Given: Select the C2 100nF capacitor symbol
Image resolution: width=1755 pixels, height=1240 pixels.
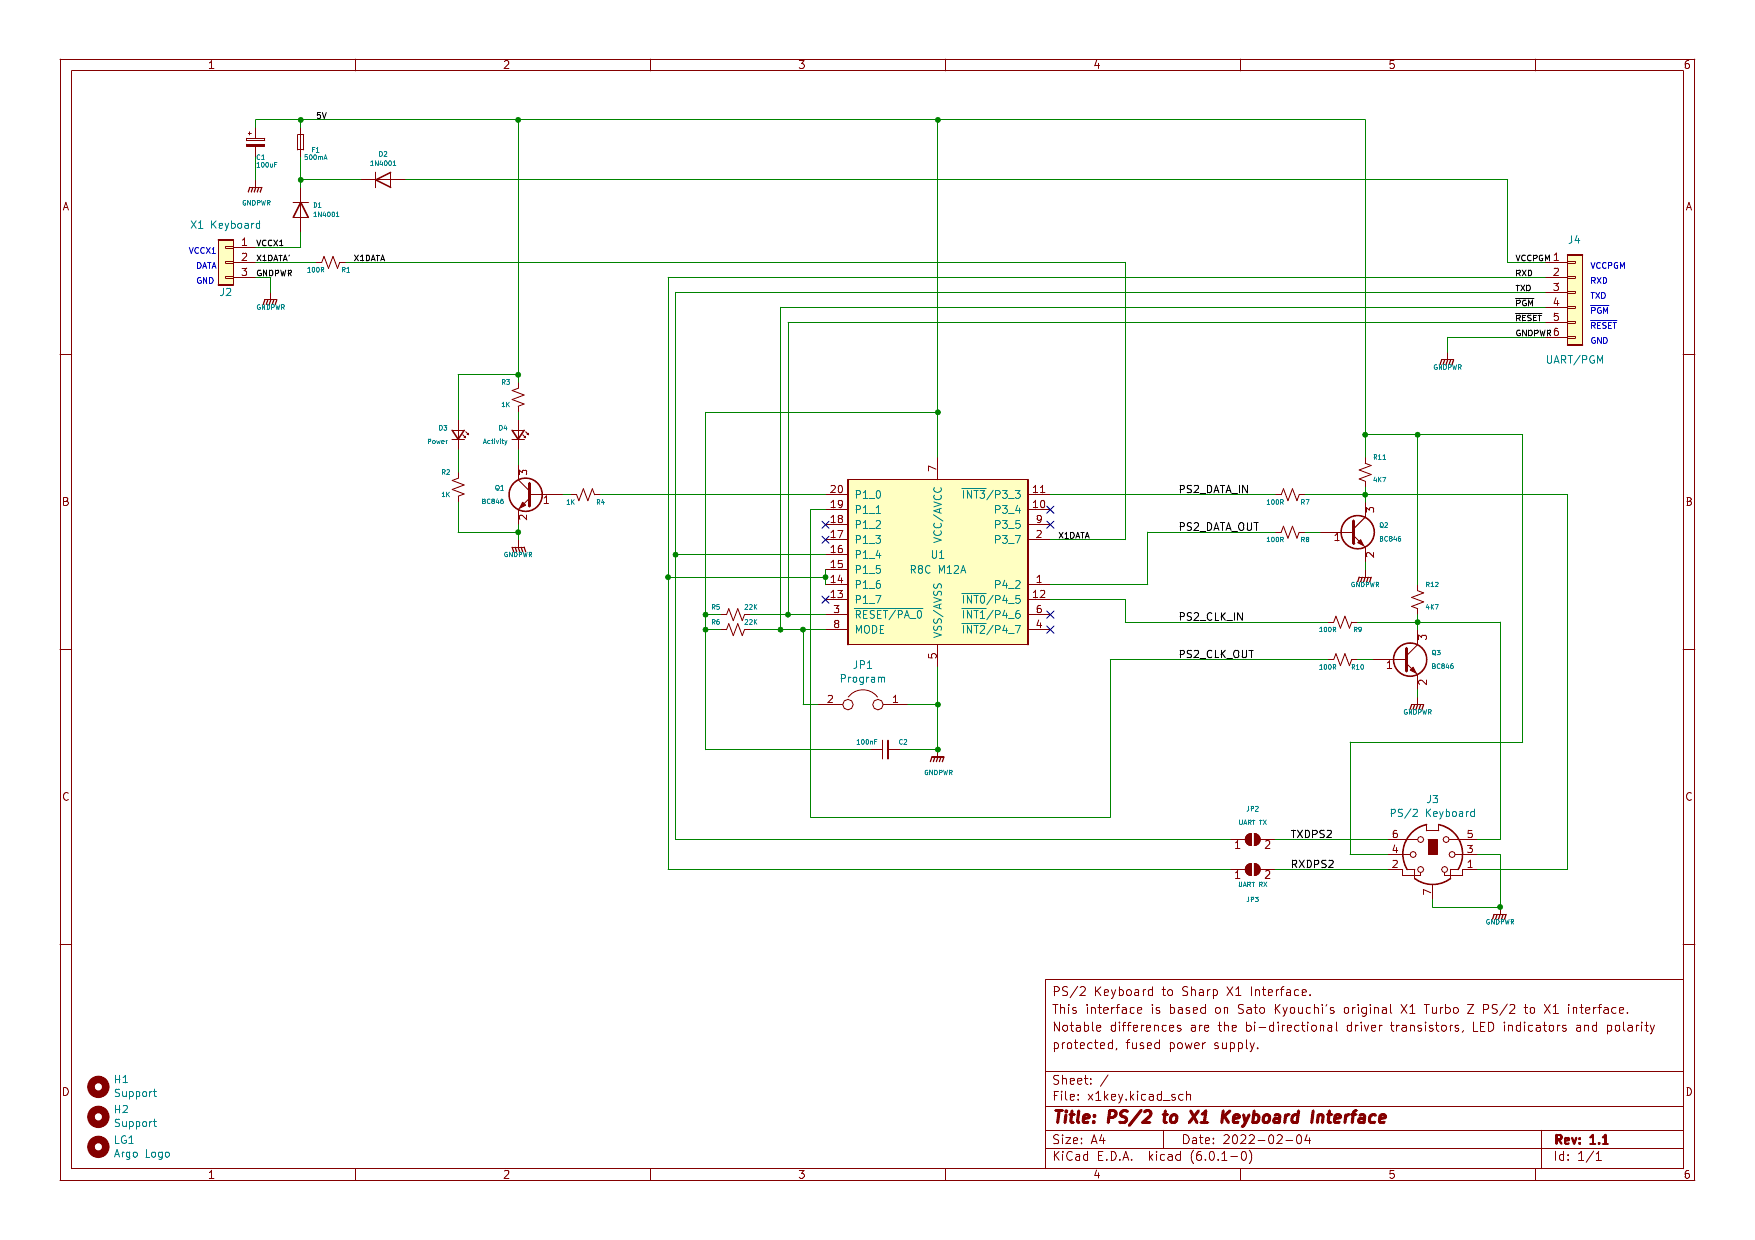Looking at the screenshot, I should [x=886, y=750].
